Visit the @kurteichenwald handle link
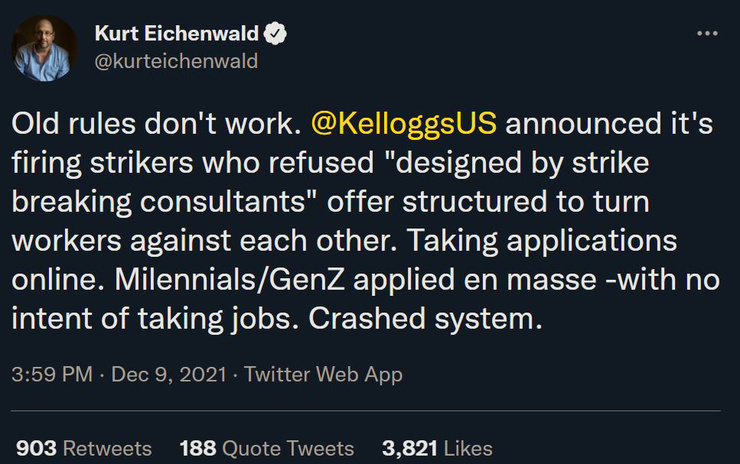 pos(177,61)
